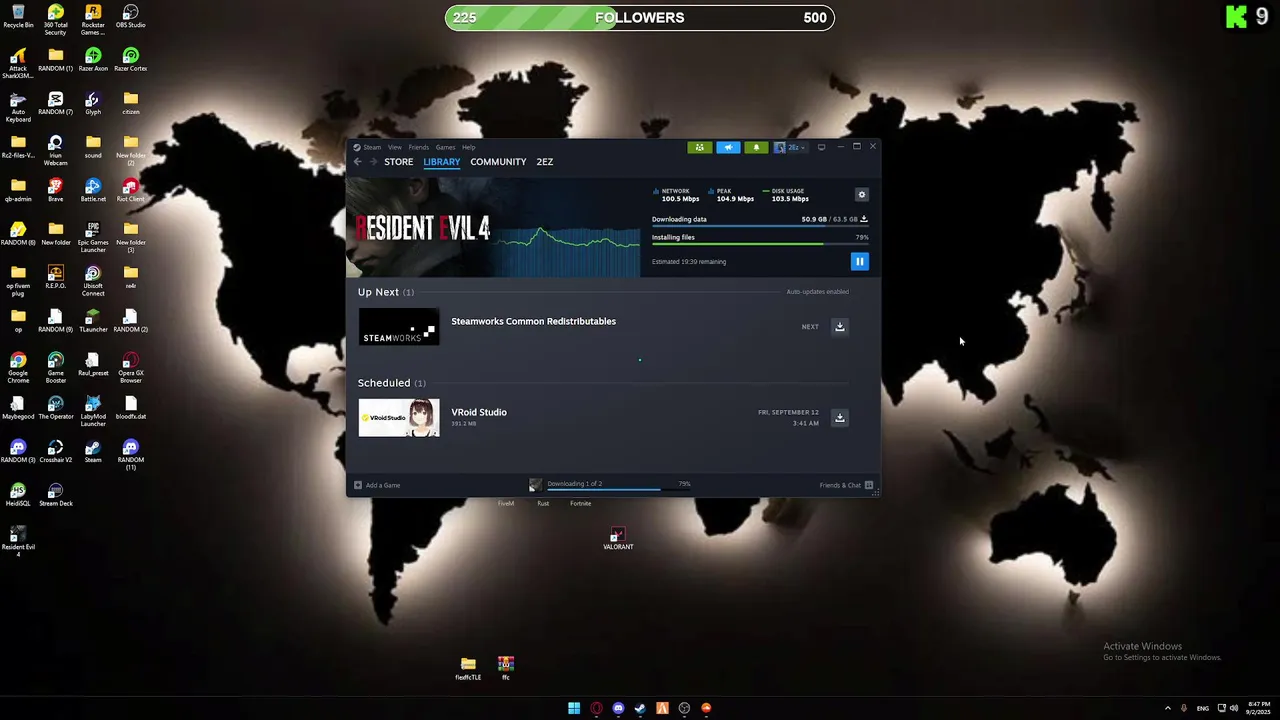This screenshot has height=720, width=1280.
Task: Select 360 Total Security desktop icon
Action: [55, 20]
